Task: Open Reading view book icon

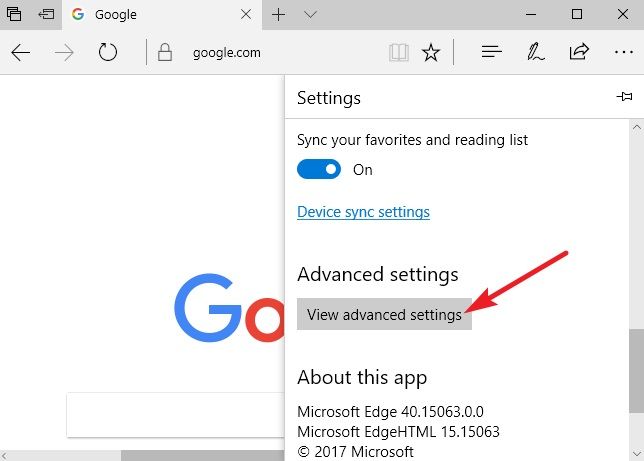Action: coord(397,53)
